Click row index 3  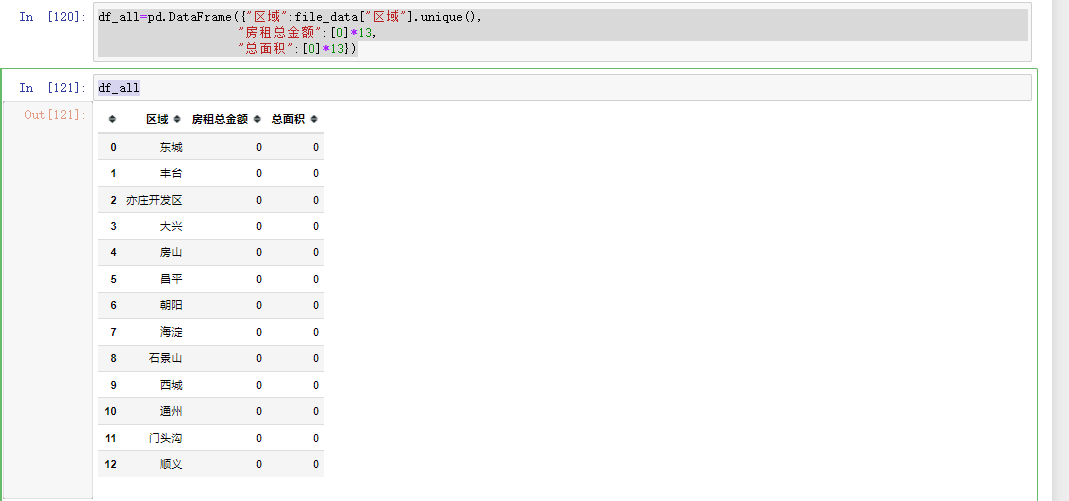click(x=113, y=226)
